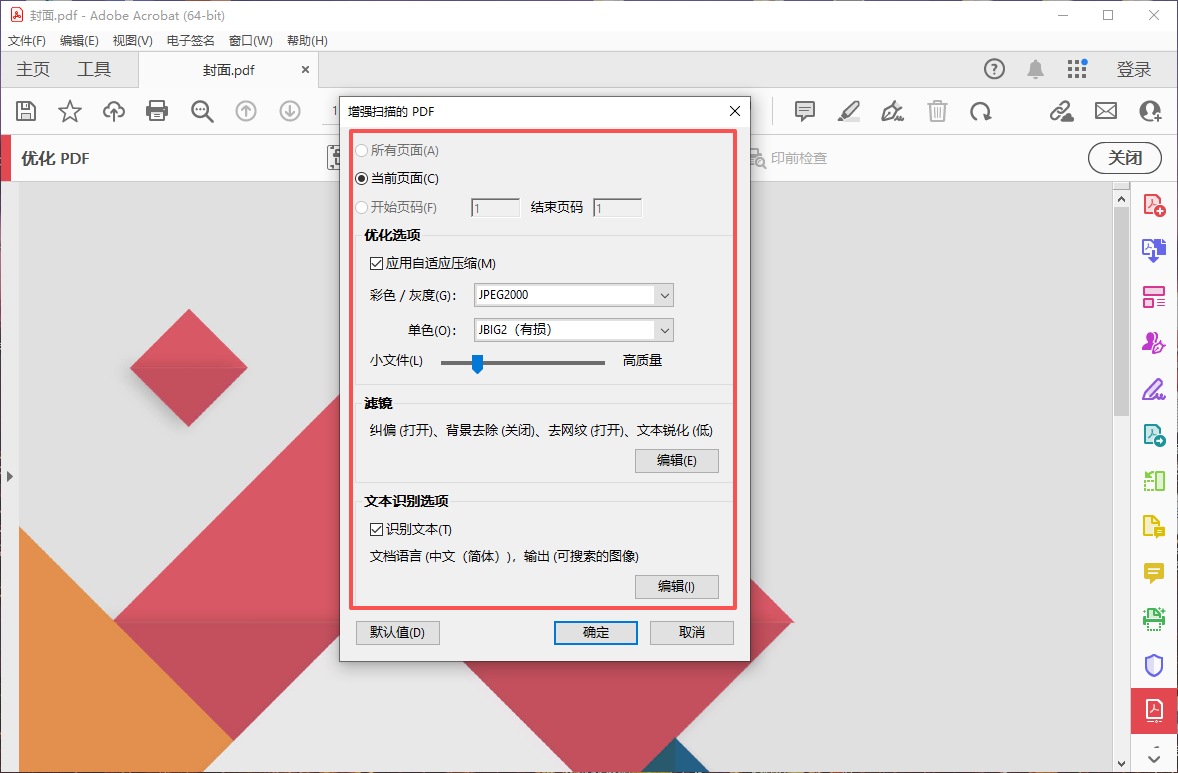
Task: Click the 结束页码 input field
Action: coord(618,208)
